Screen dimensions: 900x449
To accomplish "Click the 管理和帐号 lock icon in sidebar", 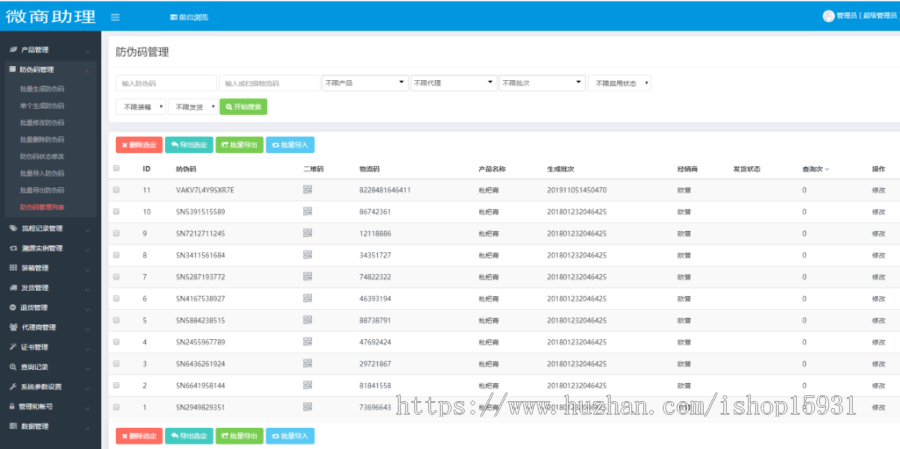I will pos(13,407).
